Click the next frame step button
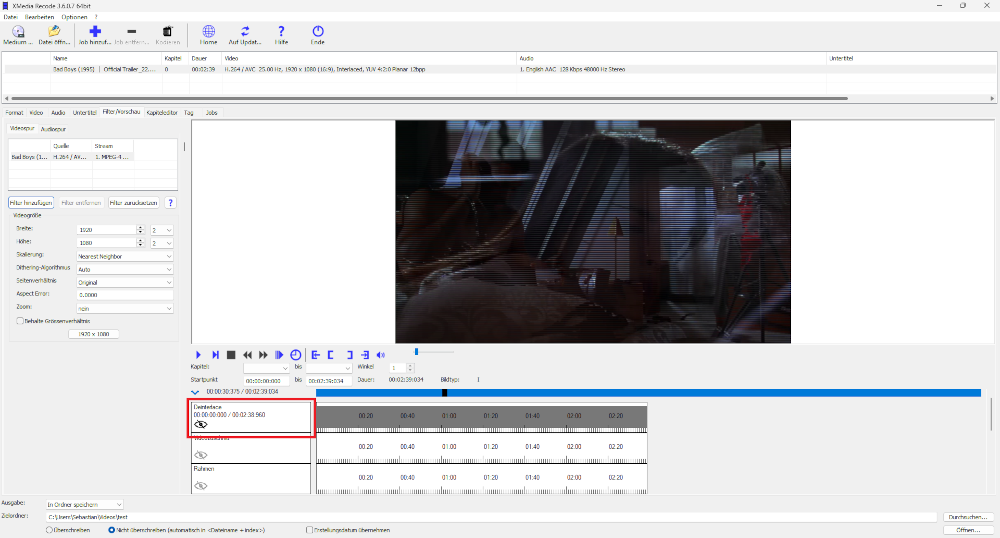The height and width of the screenshot is (538, 1000). [216, 355]
